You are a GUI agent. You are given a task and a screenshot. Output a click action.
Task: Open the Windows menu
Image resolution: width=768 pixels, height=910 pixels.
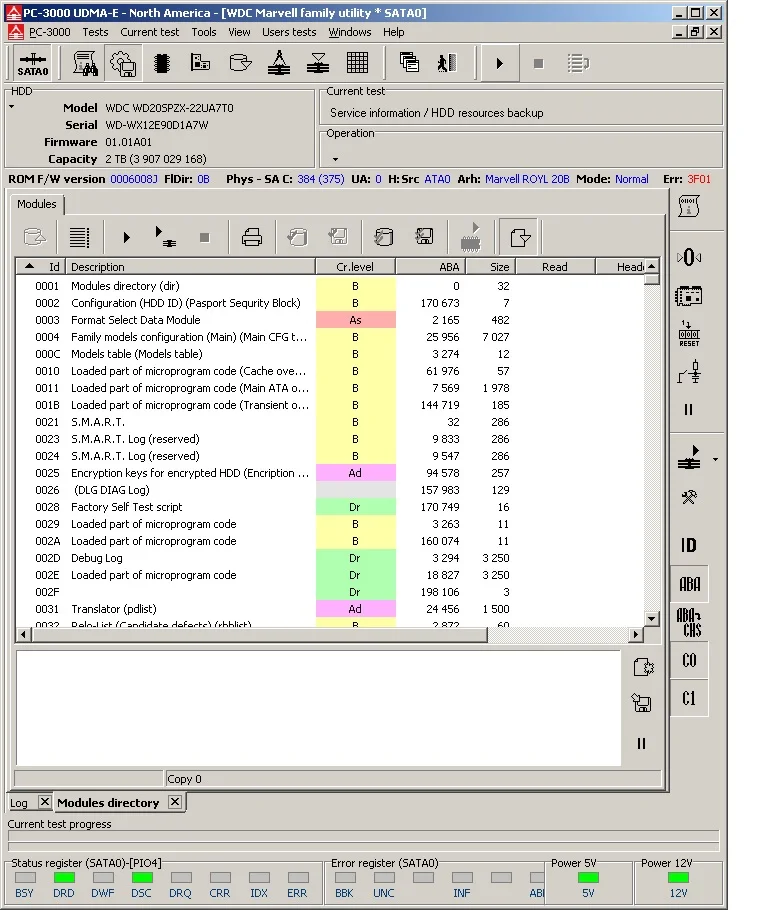(x=349, y=32)
